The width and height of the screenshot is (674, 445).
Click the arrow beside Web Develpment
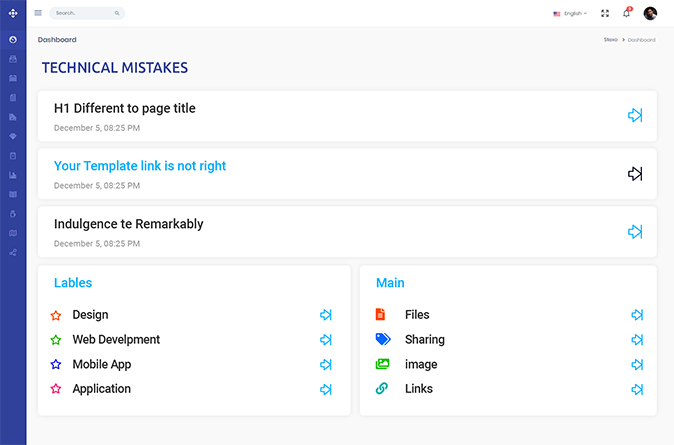(326, 340)
